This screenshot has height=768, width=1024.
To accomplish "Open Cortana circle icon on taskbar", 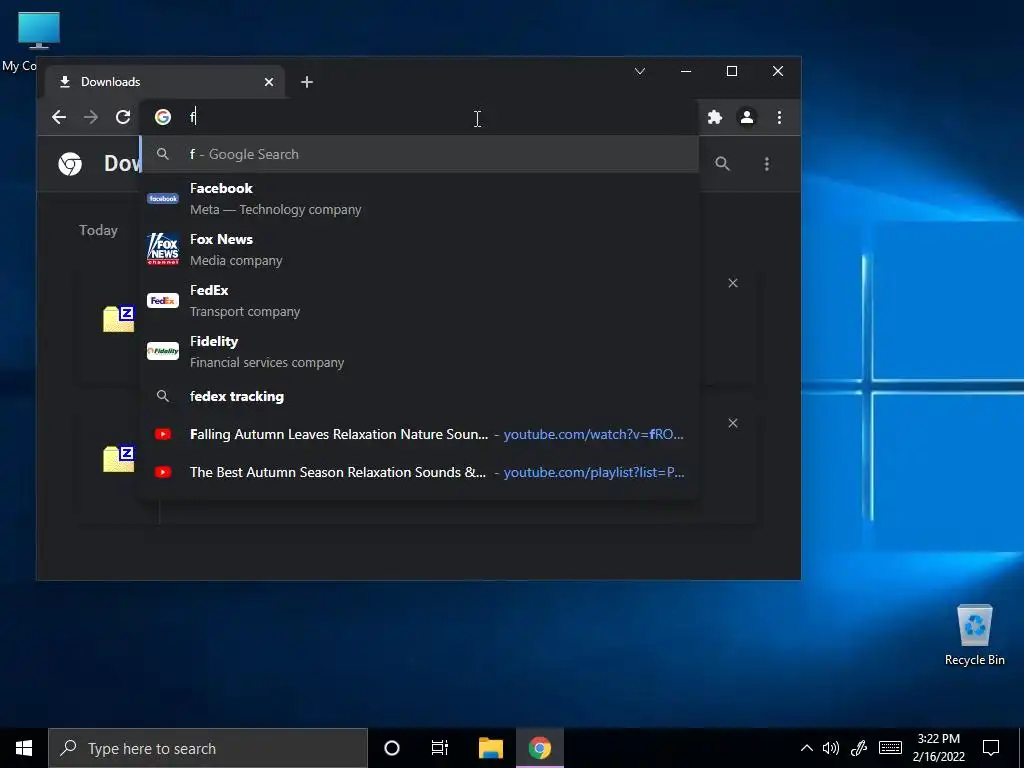I will (x=392, y=748).
